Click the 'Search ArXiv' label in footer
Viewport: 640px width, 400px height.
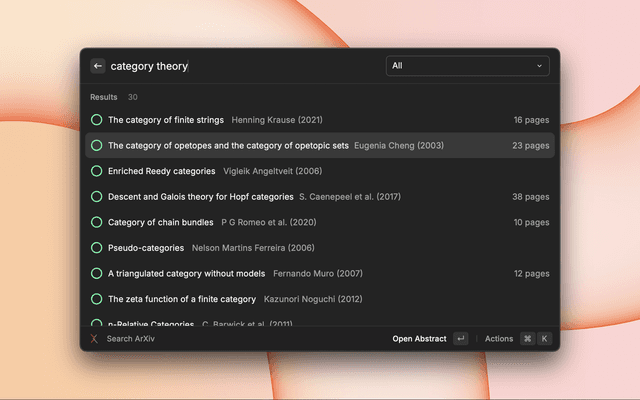(x=131, y=339)
